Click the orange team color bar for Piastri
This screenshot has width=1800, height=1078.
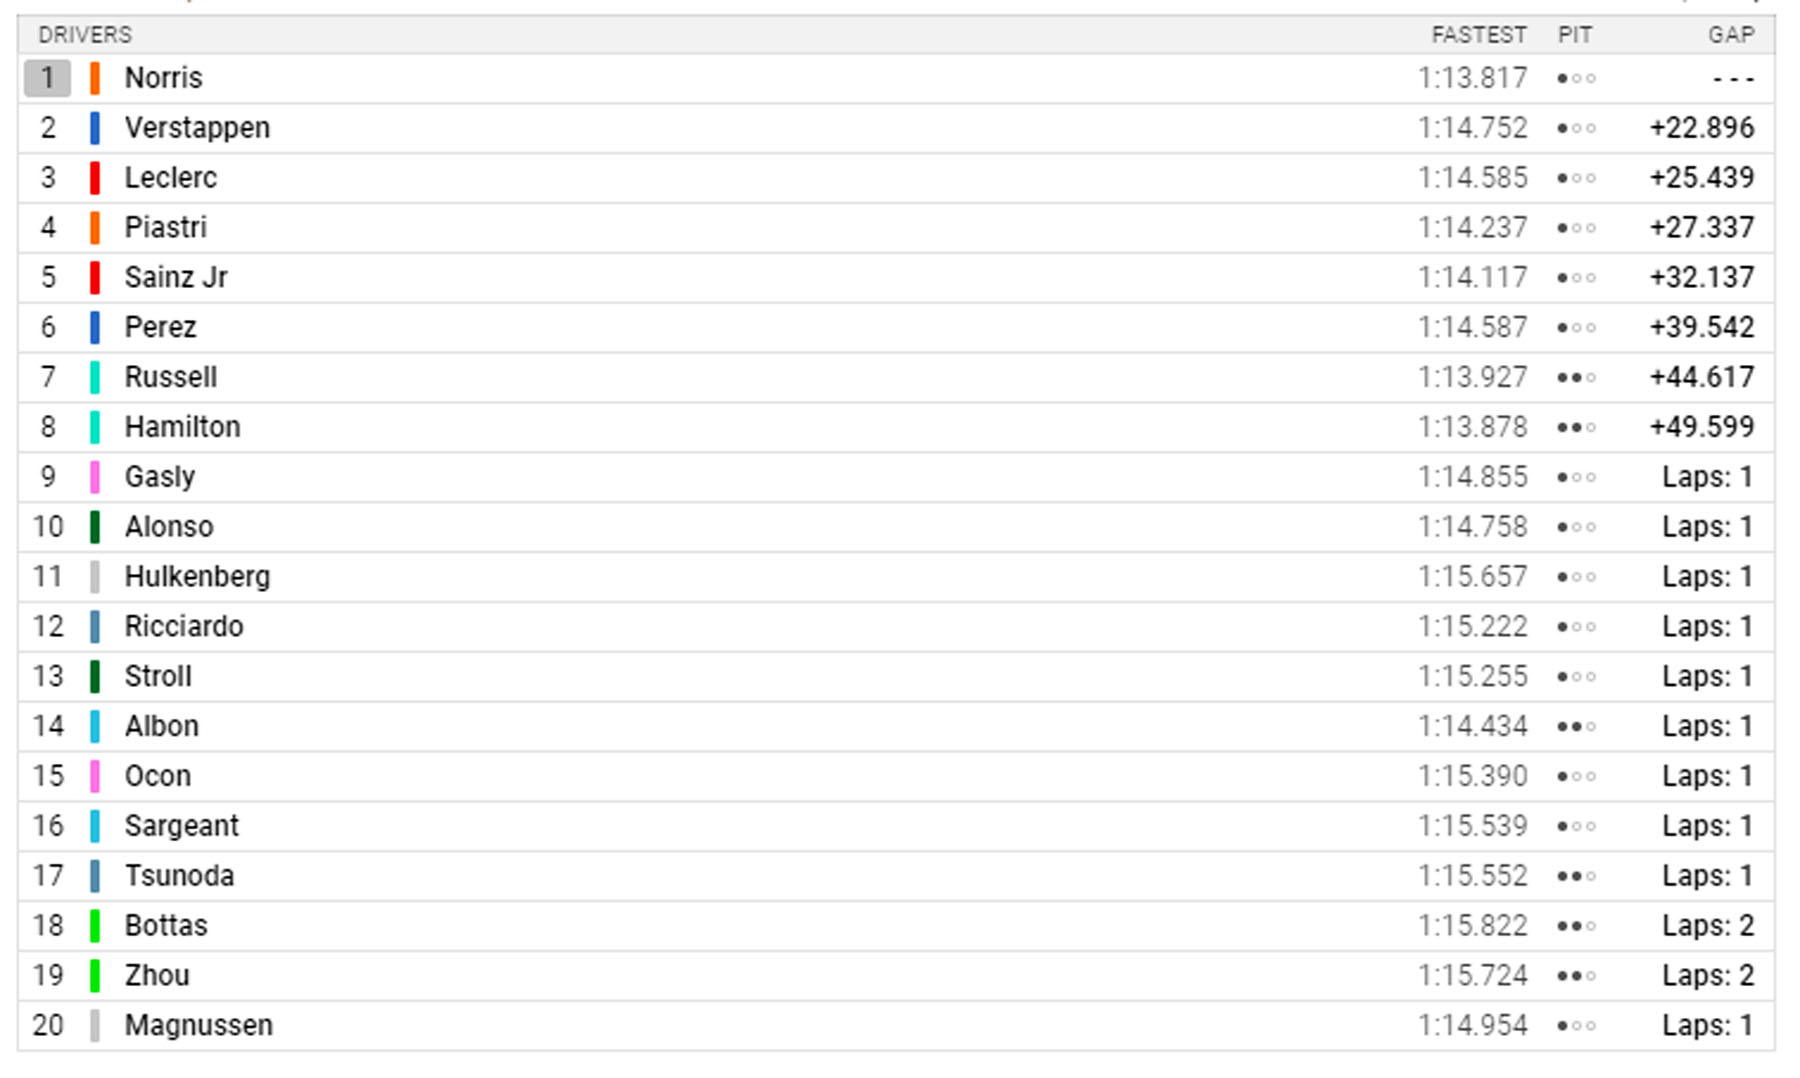(x=95, y=227)
